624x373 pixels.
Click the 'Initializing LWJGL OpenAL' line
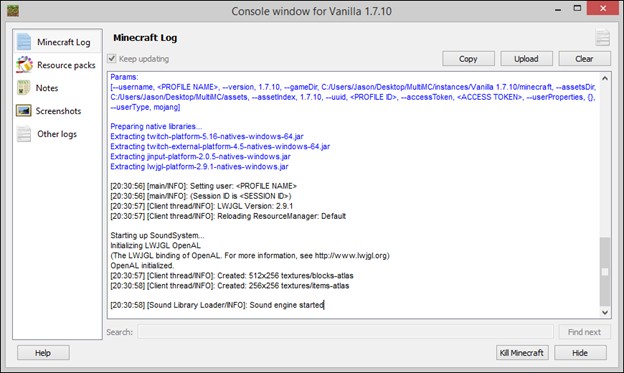[x=156, y=245]
